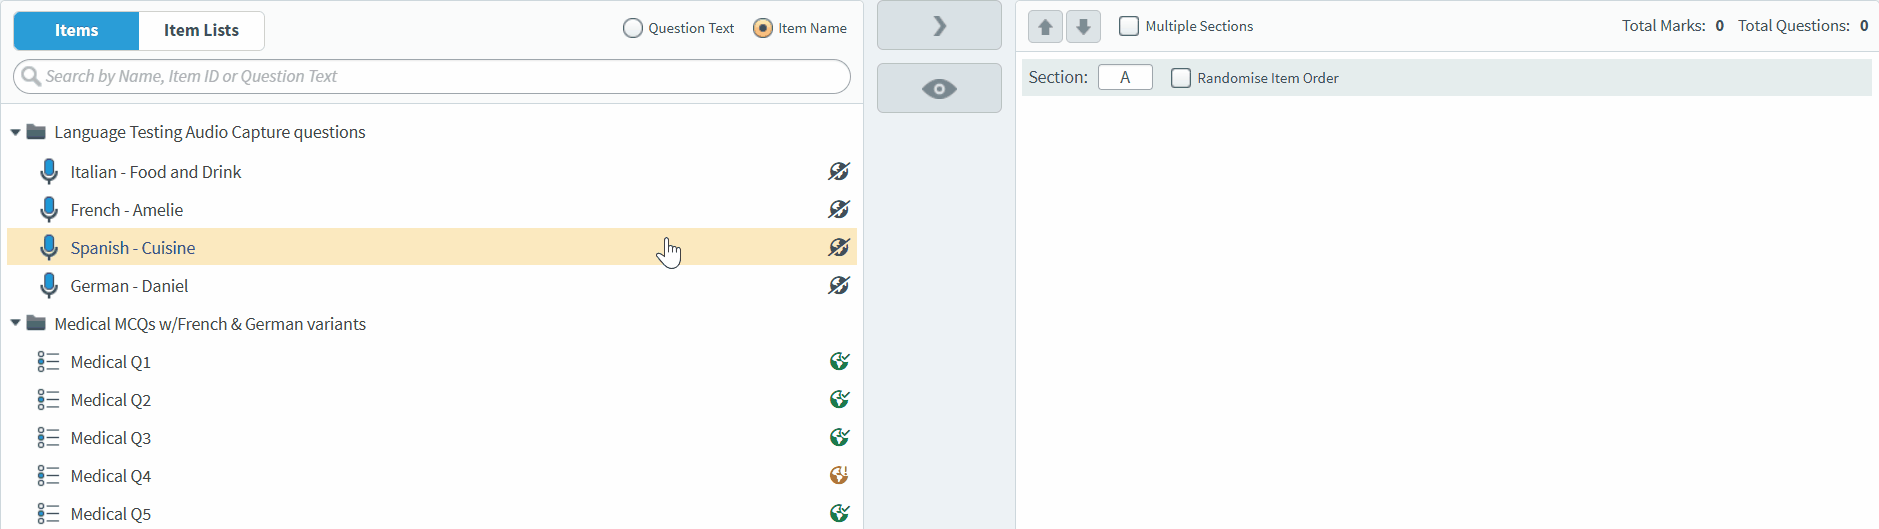The width and height of the screenshot is (1879, 529).
Task: Click the orange globe warning icon for Medical Q4
Action: pos(839,476)
